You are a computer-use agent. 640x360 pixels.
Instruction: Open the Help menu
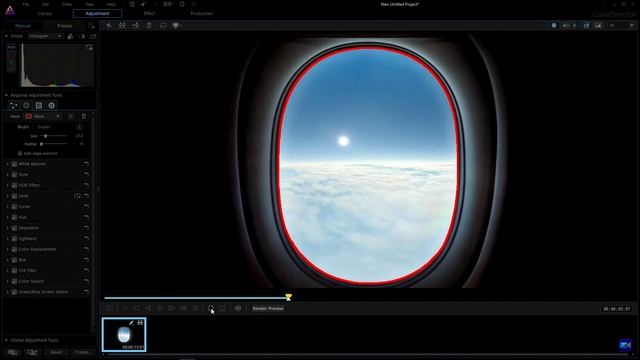(x=111, y=4)
